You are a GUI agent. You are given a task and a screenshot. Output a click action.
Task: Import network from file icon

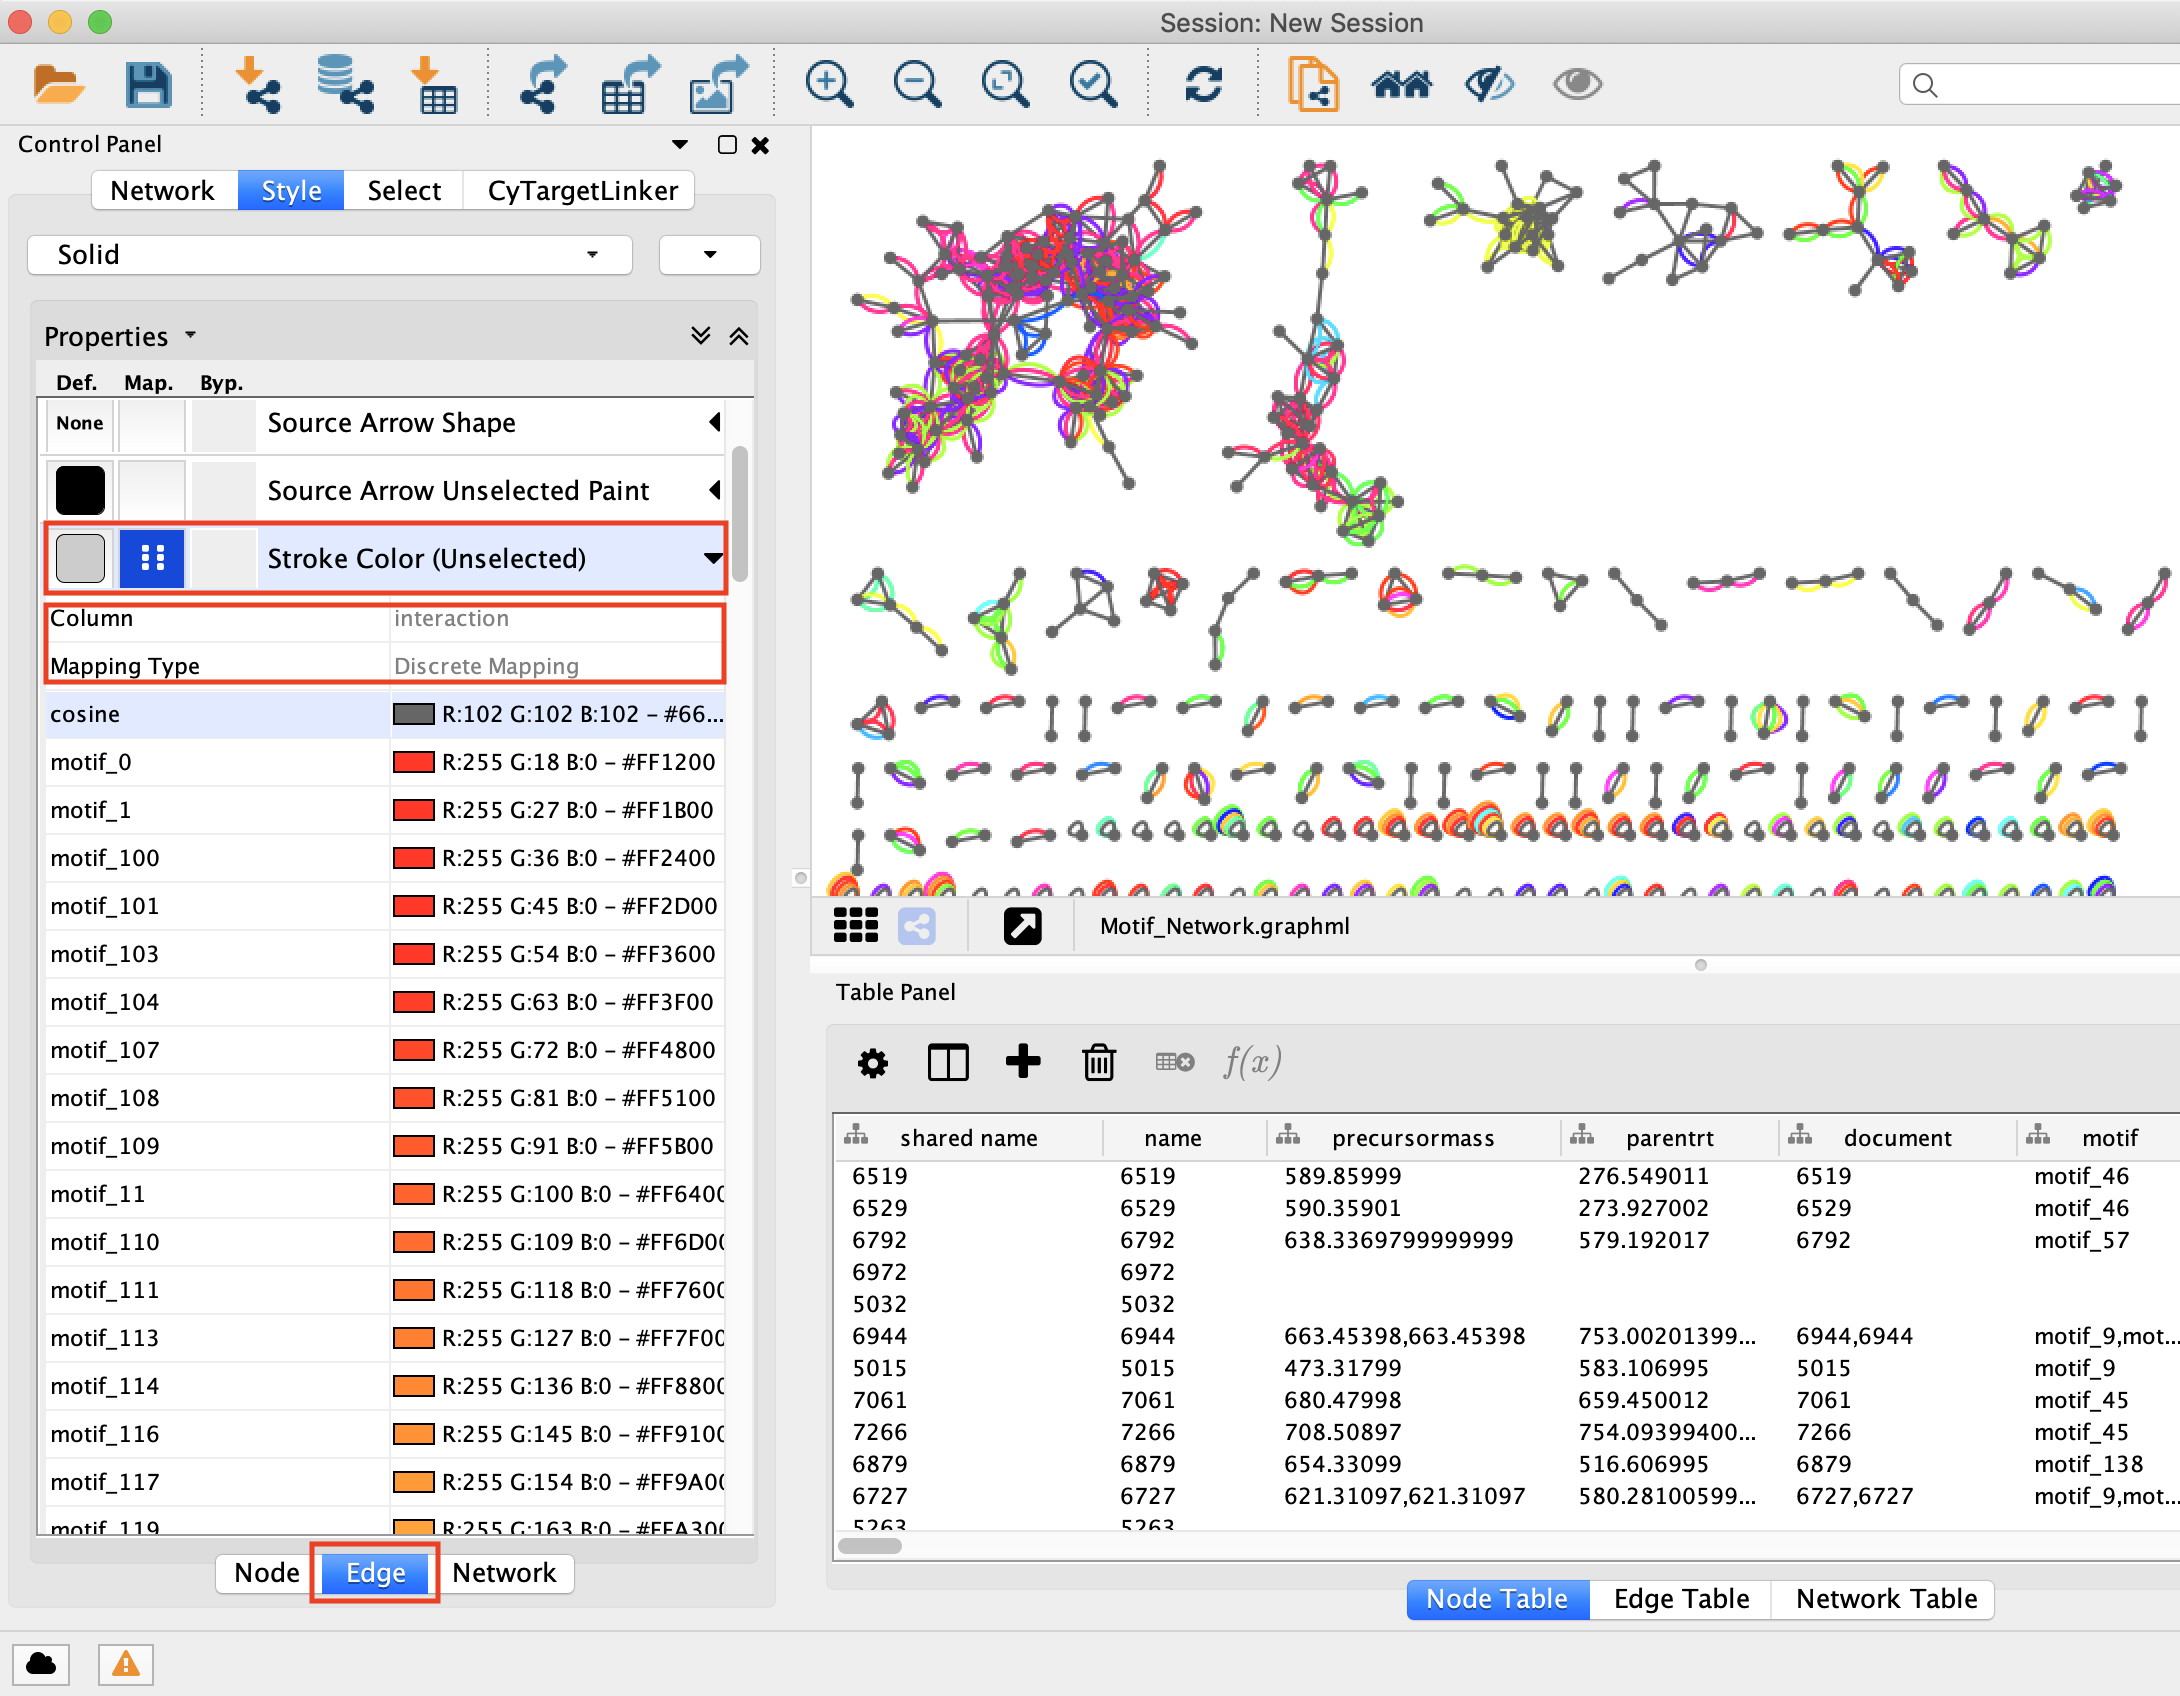(257, 84)
